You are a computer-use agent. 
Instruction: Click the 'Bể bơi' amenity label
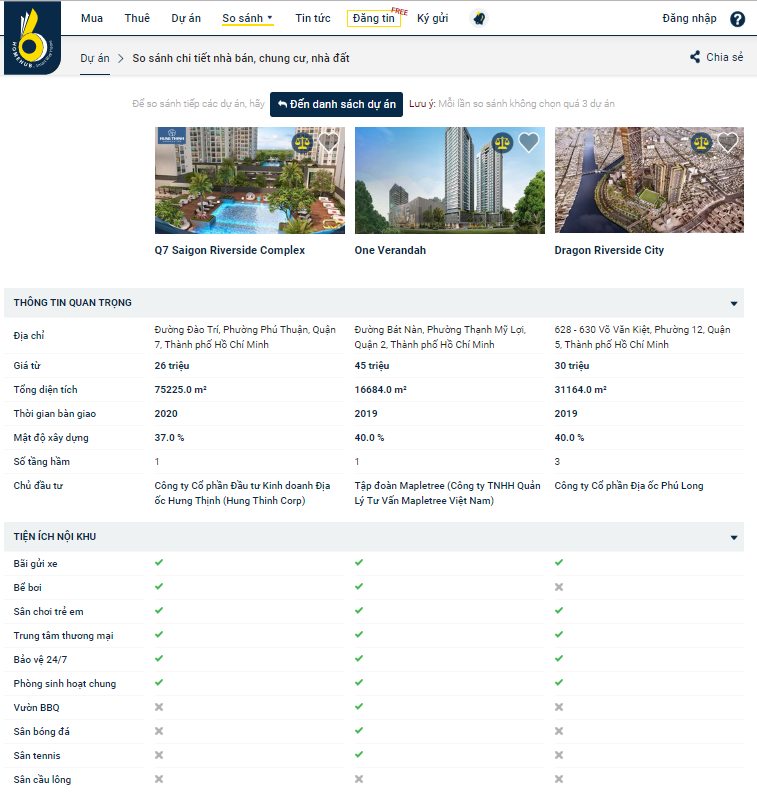[27, 587]
